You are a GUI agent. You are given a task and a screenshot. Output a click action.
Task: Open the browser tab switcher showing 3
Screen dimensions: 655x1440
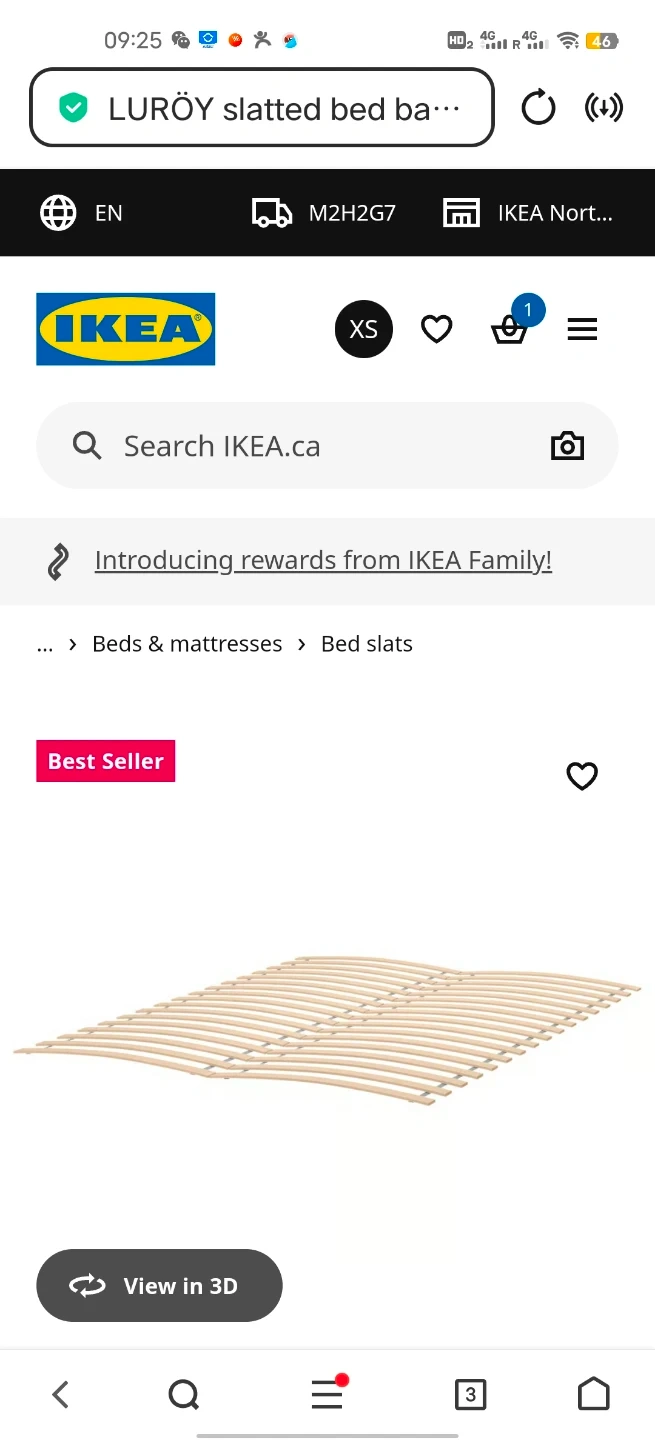[470, 1394]
